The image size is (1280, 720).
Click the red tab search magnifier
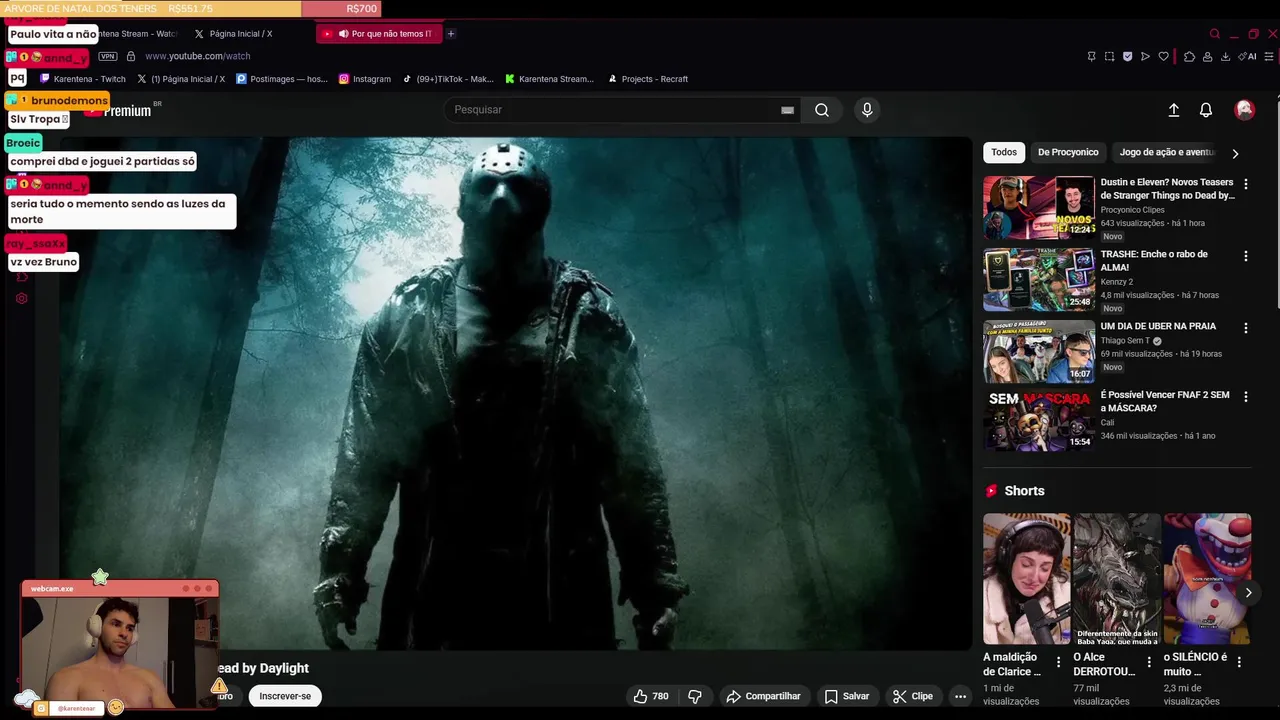point(1215,34)
